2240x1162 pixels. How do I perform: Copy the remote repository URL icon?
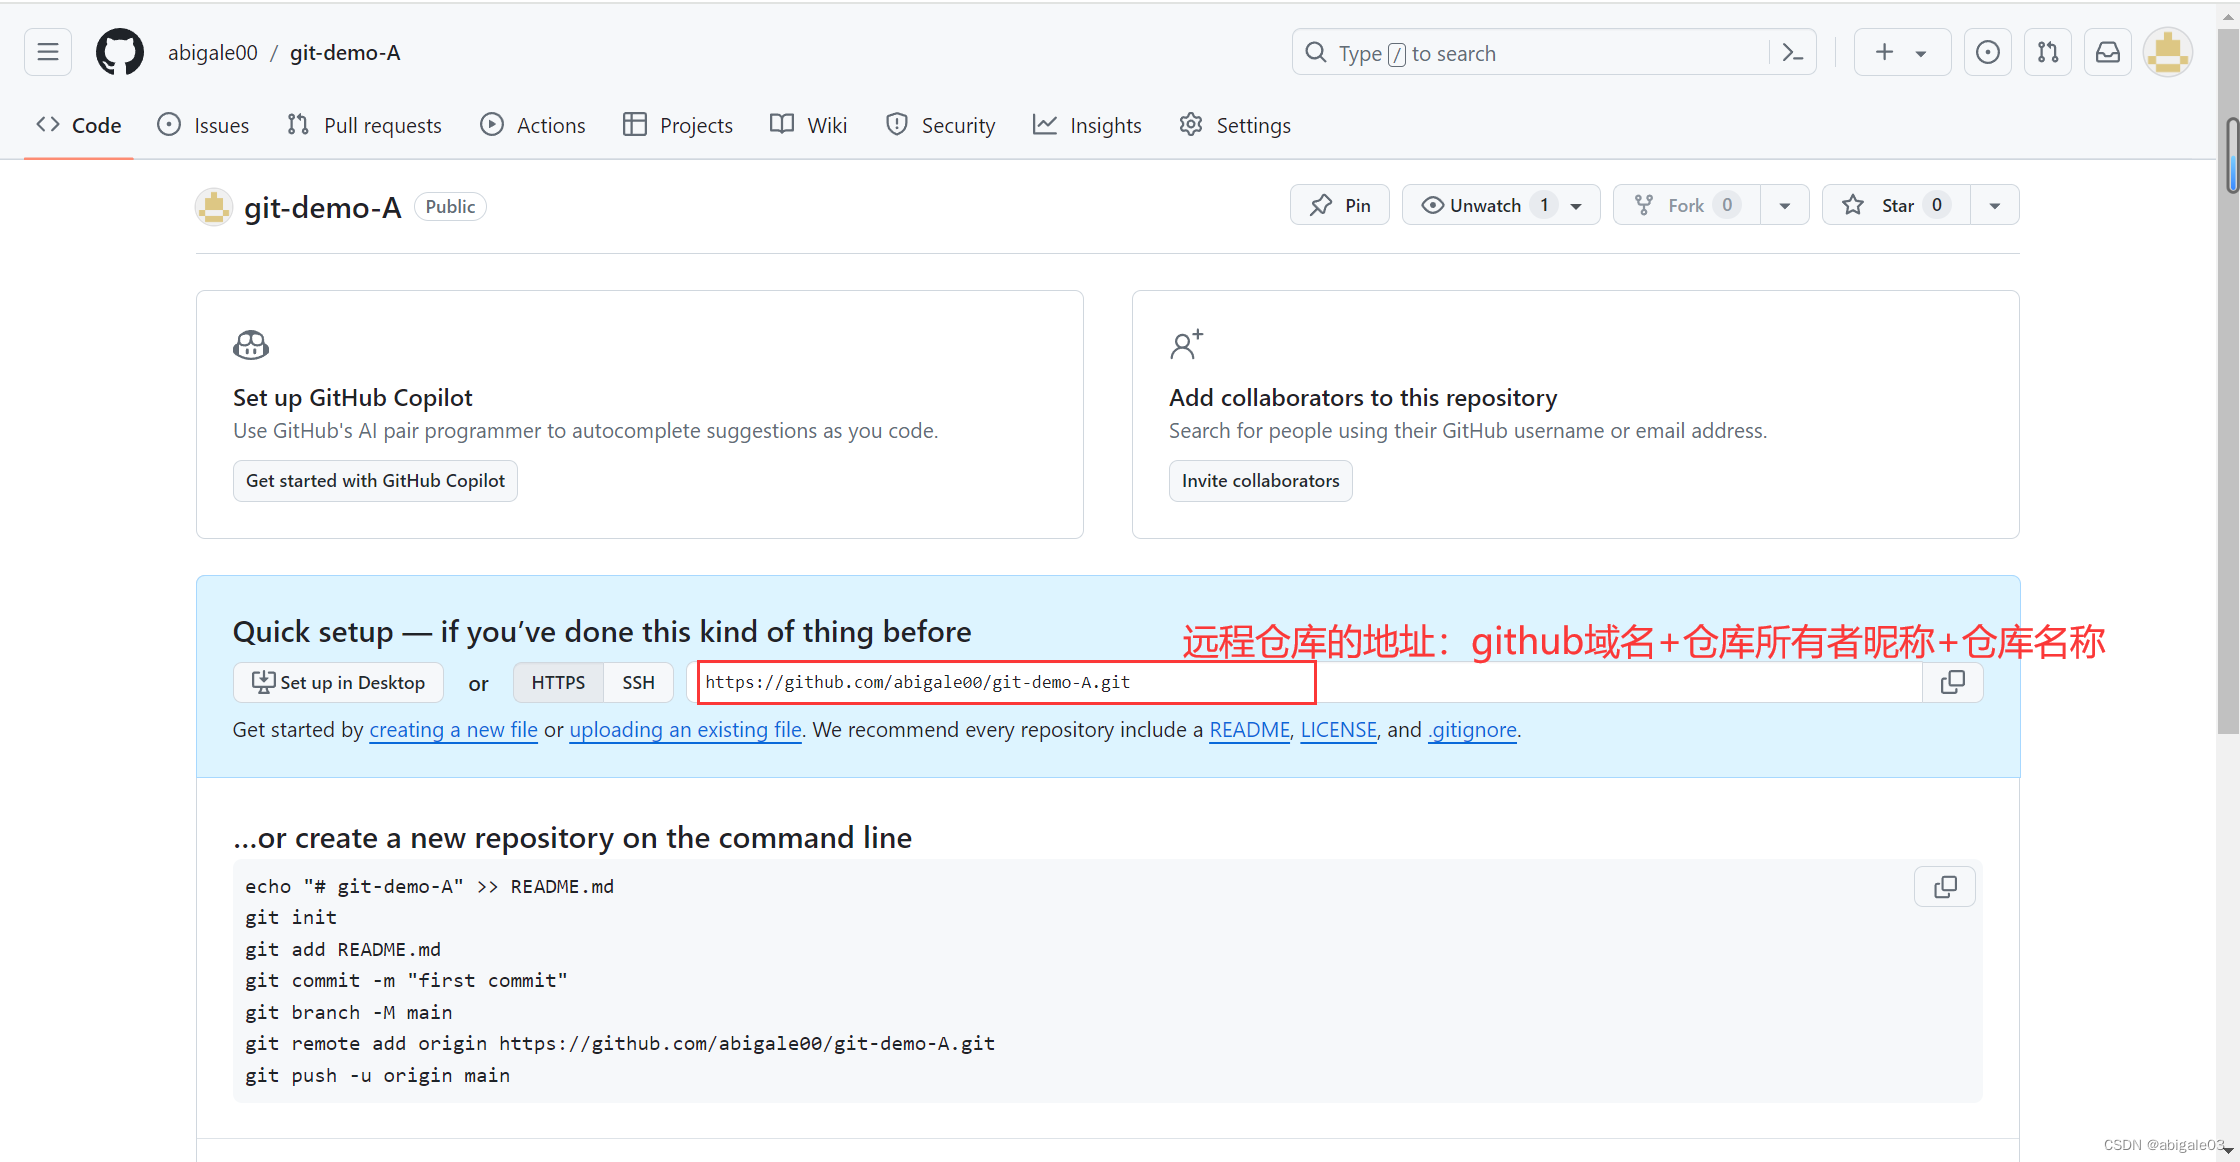(x=1953, y=682)
